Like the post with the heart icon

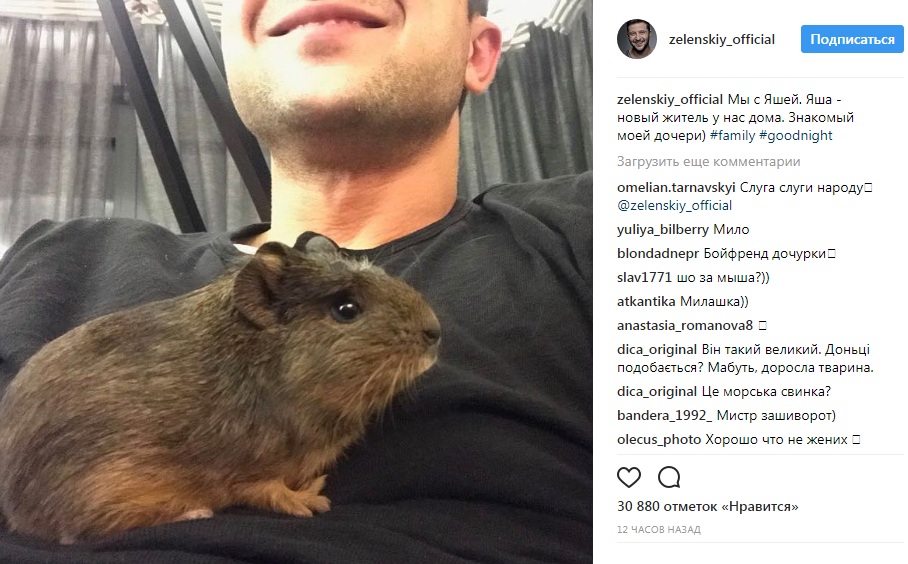click(x=629, y=477)
